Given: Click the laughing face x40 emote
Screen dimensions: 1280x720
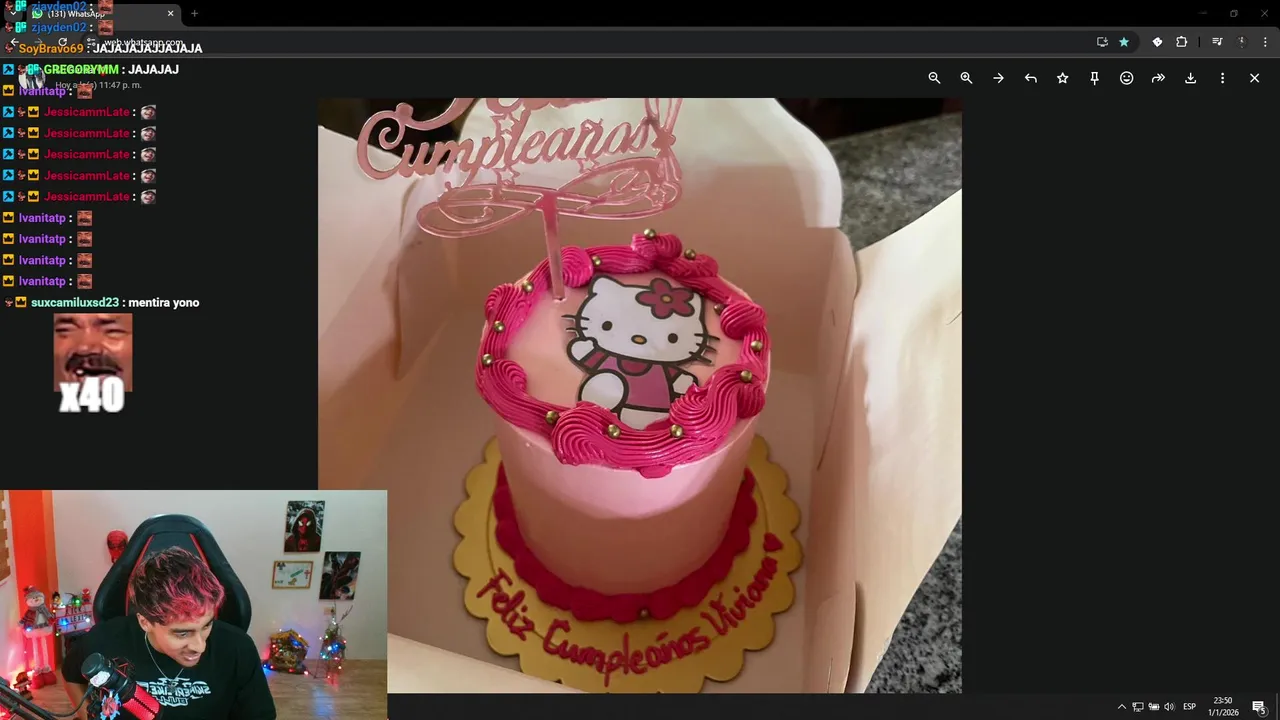Looking at the screenshot, I should (x=92, y=363).
